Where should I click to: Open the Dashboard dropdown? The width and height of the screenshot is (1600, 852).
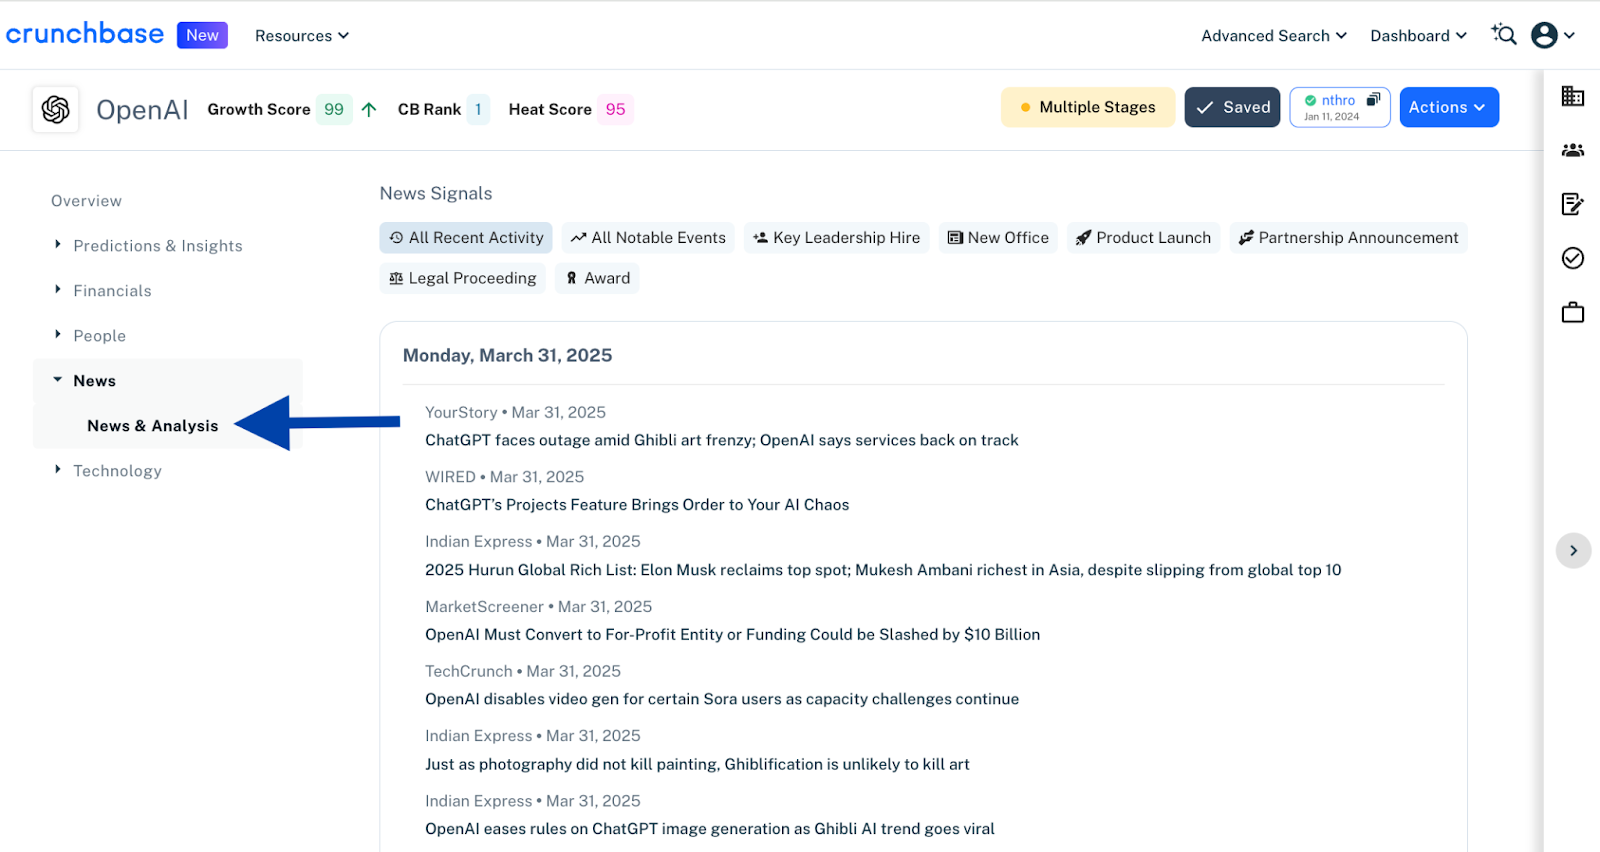1418,36
